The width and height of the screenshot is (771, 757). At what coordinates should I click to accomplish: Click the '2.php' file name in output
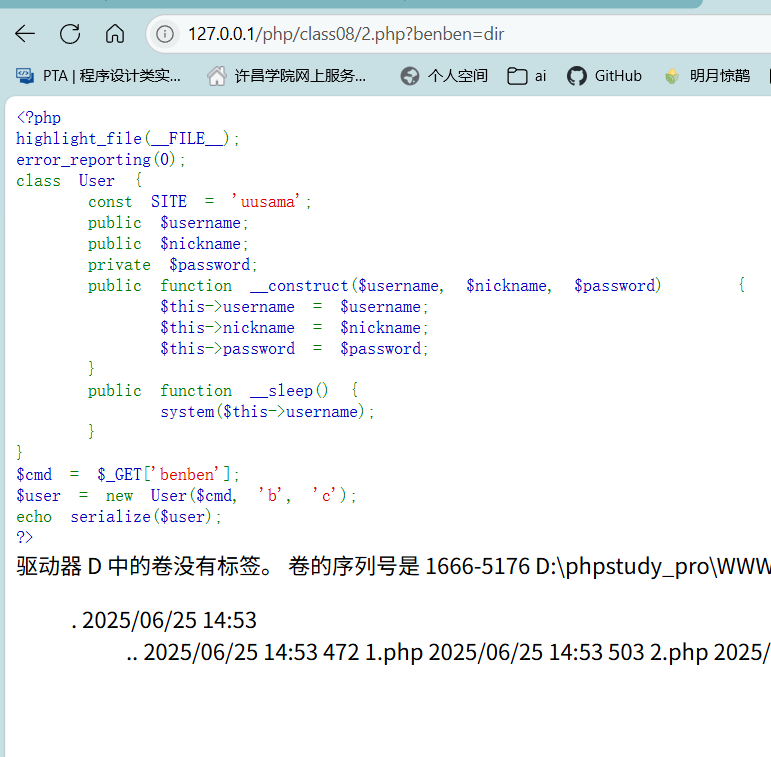click(679, 653)
